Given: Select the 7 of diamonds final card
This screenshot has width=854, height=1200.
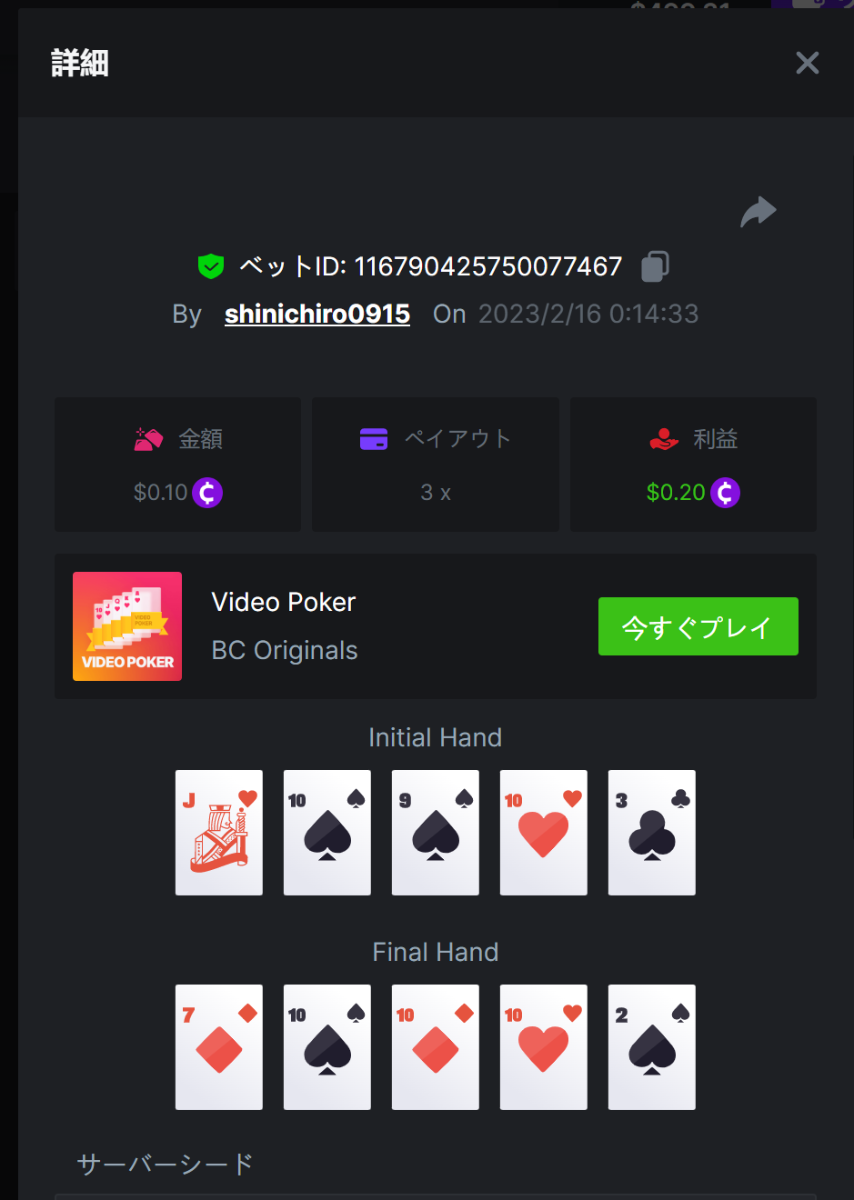Looking at the screenshot, I should (x=219, y=1047).
